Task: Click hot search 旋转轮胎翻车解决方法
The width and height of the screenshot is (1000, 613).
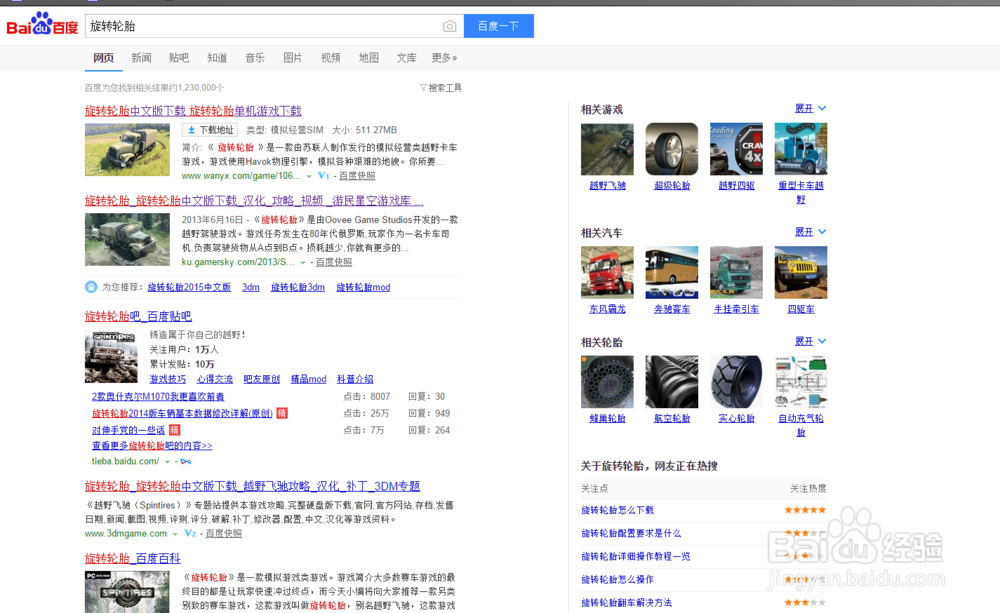Action: [626, 603]
